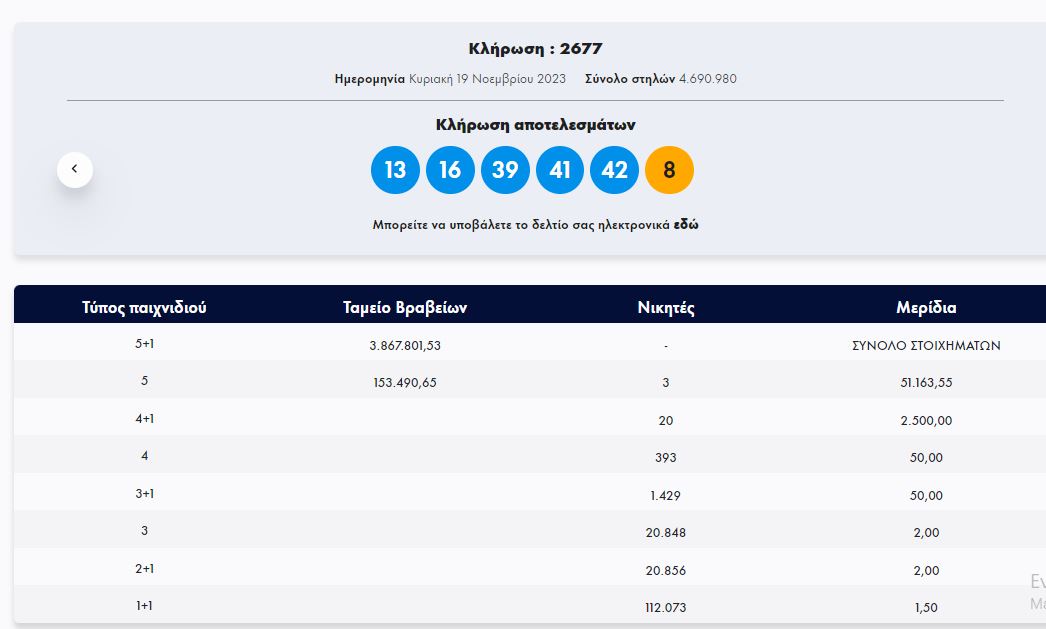Click the blue ball number 39
The width and height of the screenshot is (1046, 629).
pyautogui.click(x=505, y=170)
